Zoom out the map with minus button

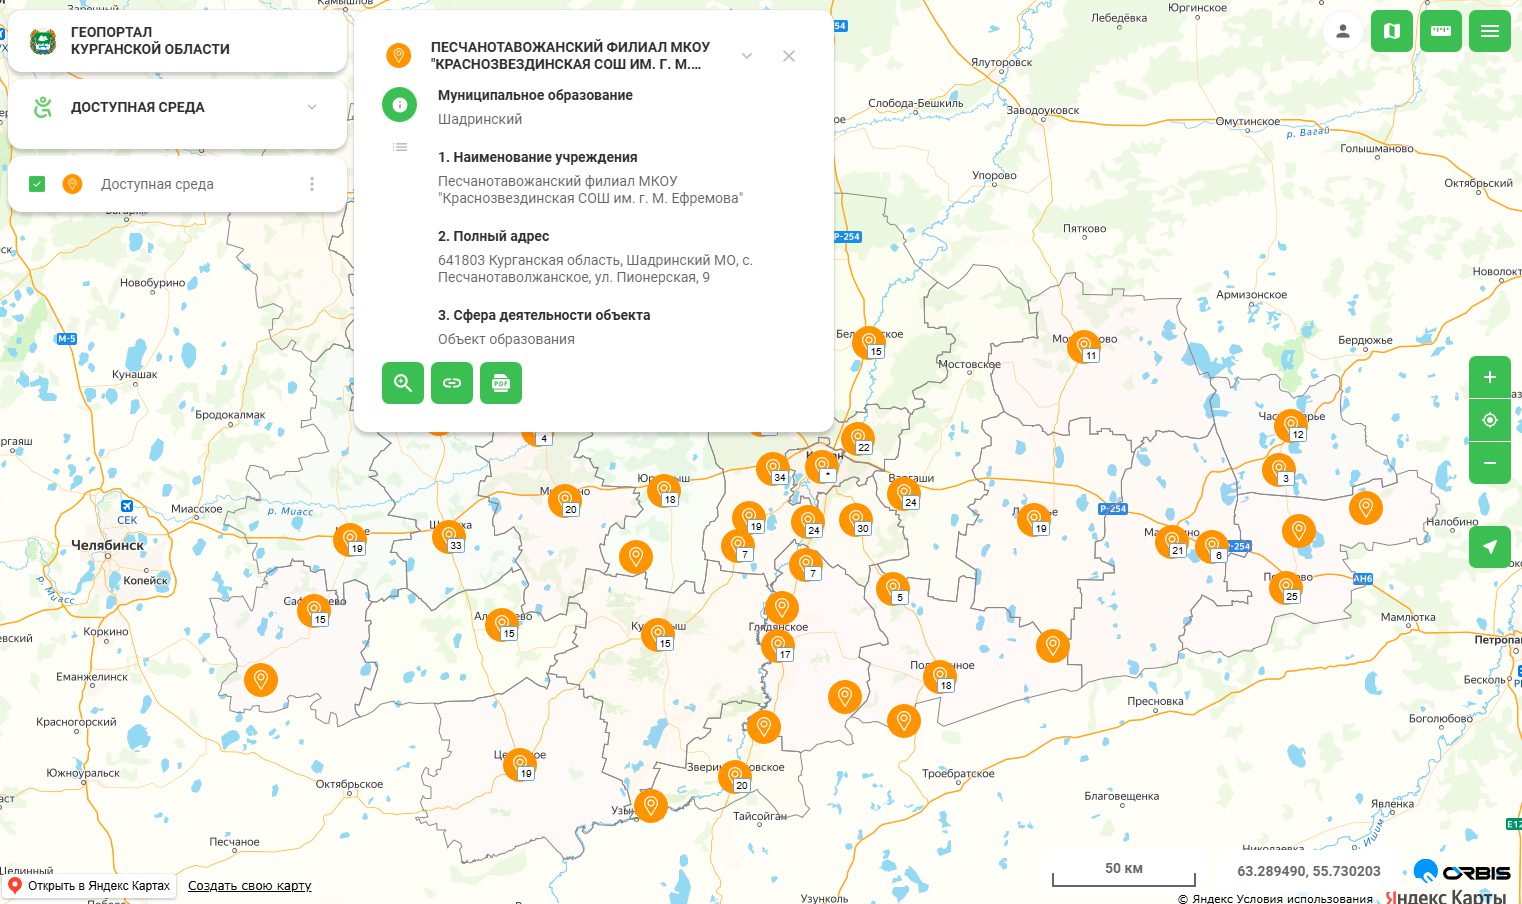(x=1489, y=463)
